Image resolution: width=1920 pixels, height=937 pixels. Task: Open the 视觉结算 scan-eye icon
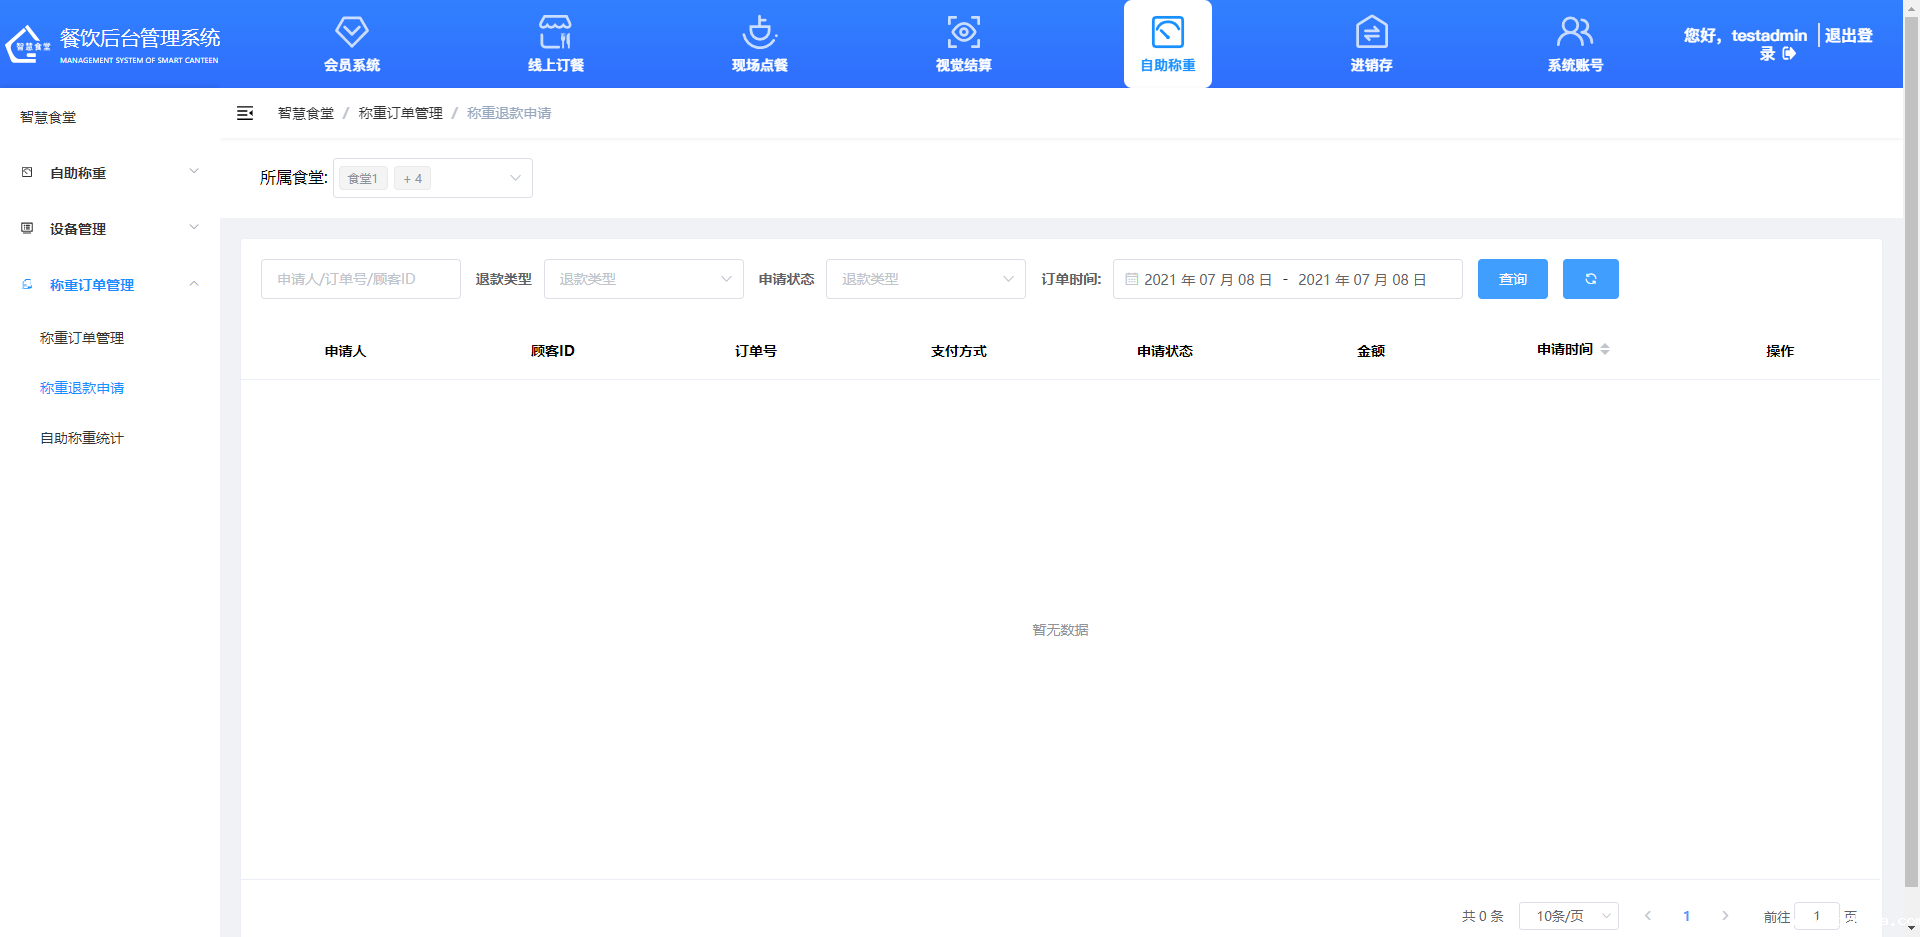point(963,33)
